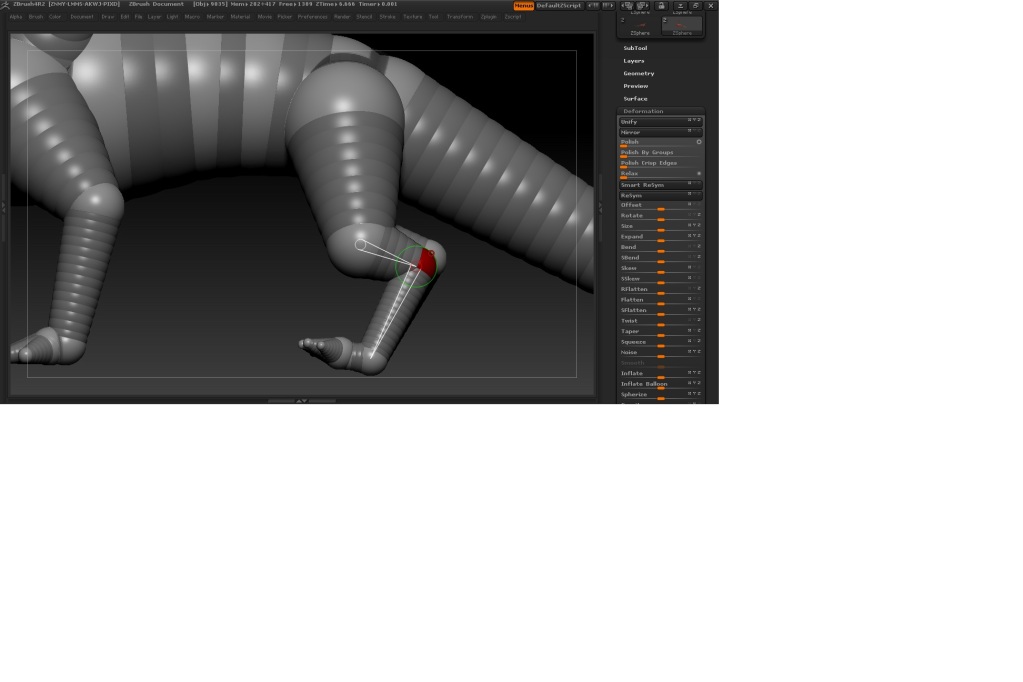
Task: Click the hide-to-tray icon with down arrow
Action: click(680, 5)
